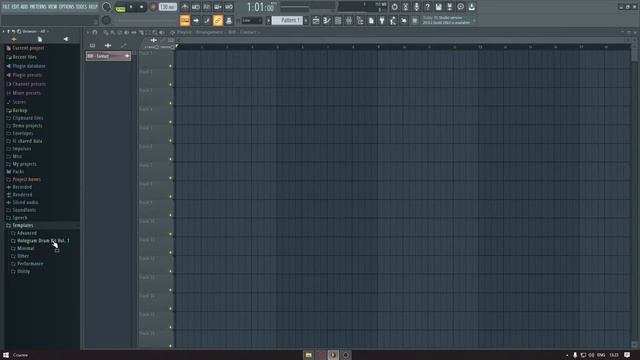
Task: Toggle multilink to controllers icon
Action: click(x=229, y=20)
